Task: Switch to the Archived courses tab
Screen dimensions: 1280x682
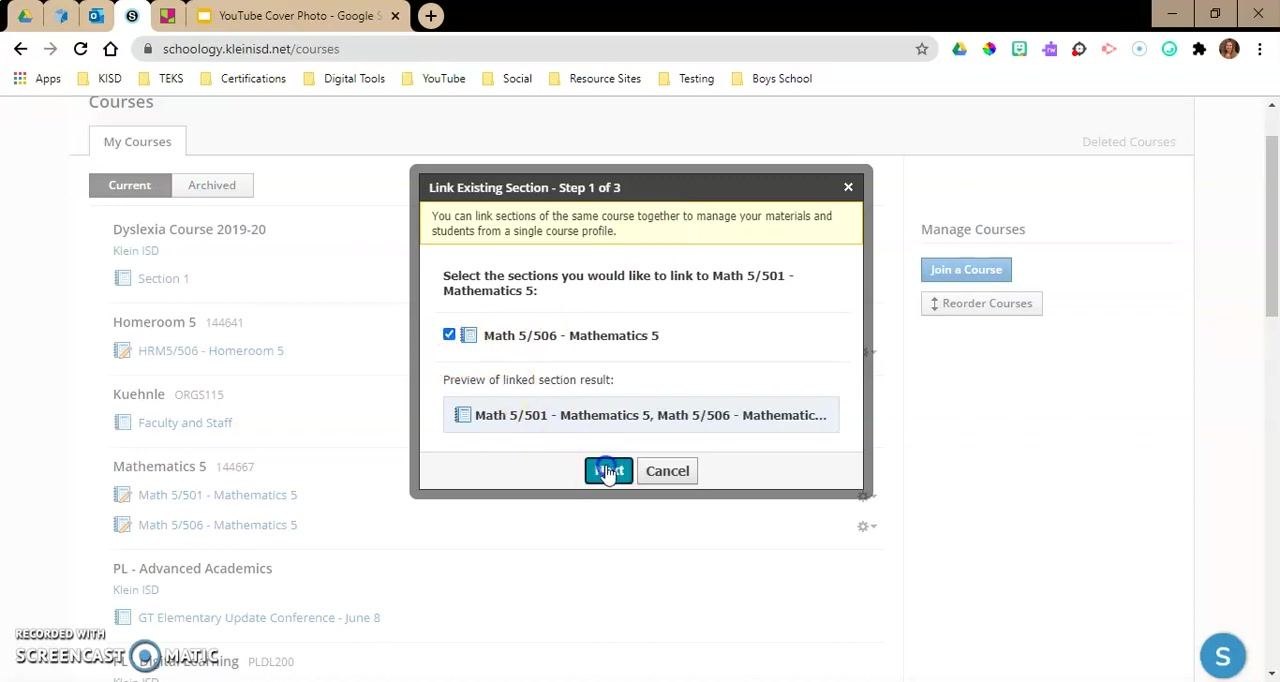Action: point(212,185)
